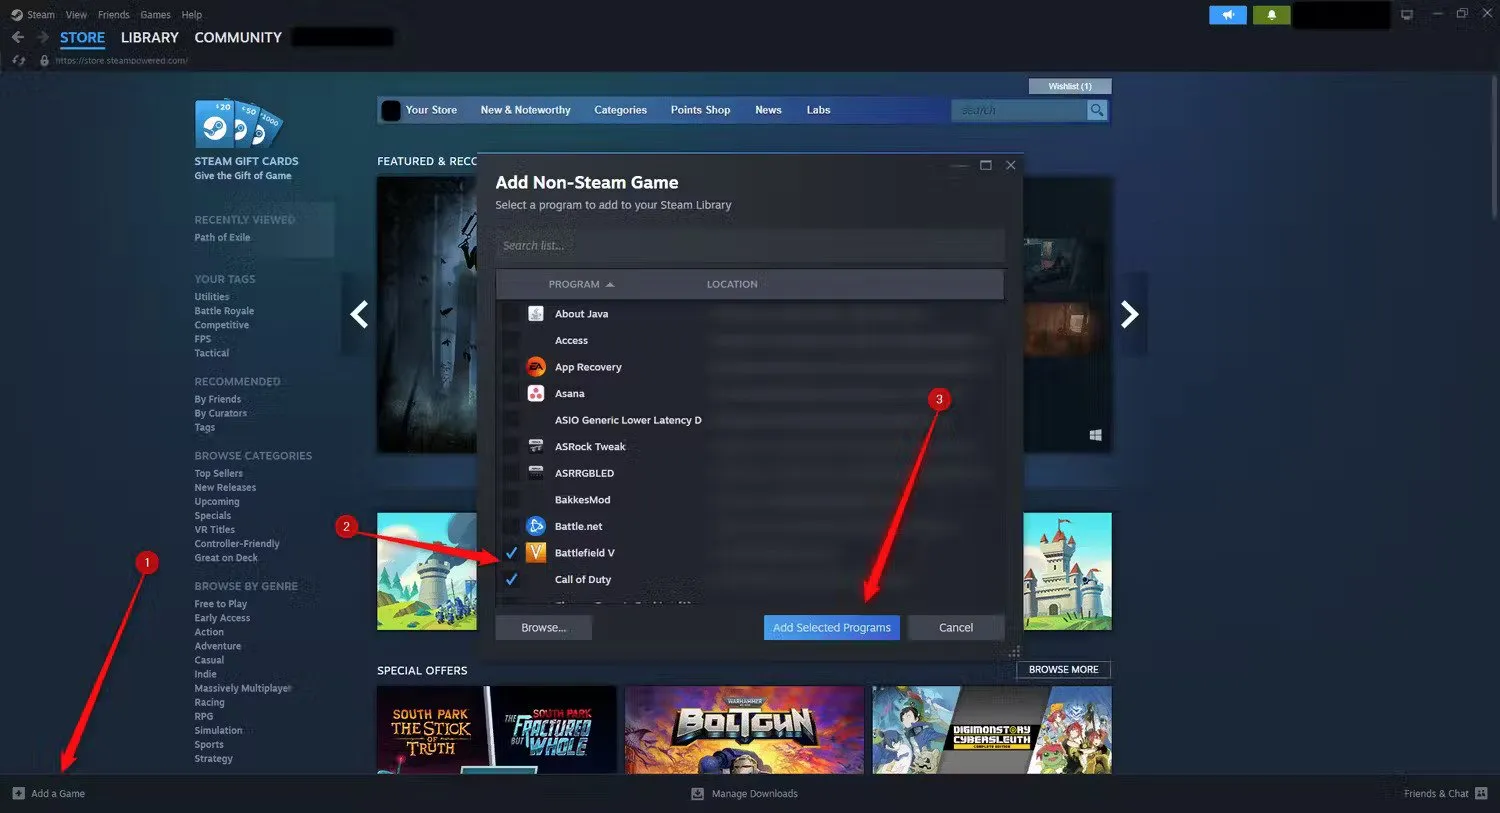Click the green notifications bell icon

point(1271,15)
